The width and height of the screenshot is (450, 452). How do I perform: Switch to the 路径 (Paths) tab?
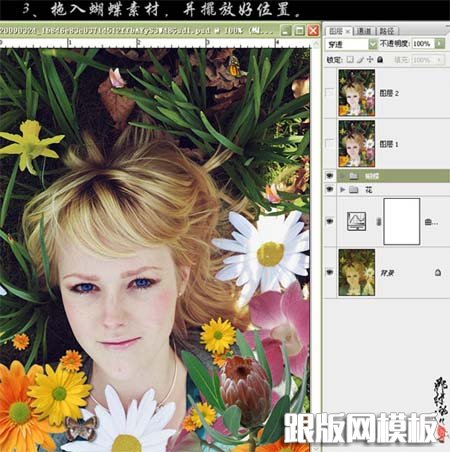tap(387, 31)
